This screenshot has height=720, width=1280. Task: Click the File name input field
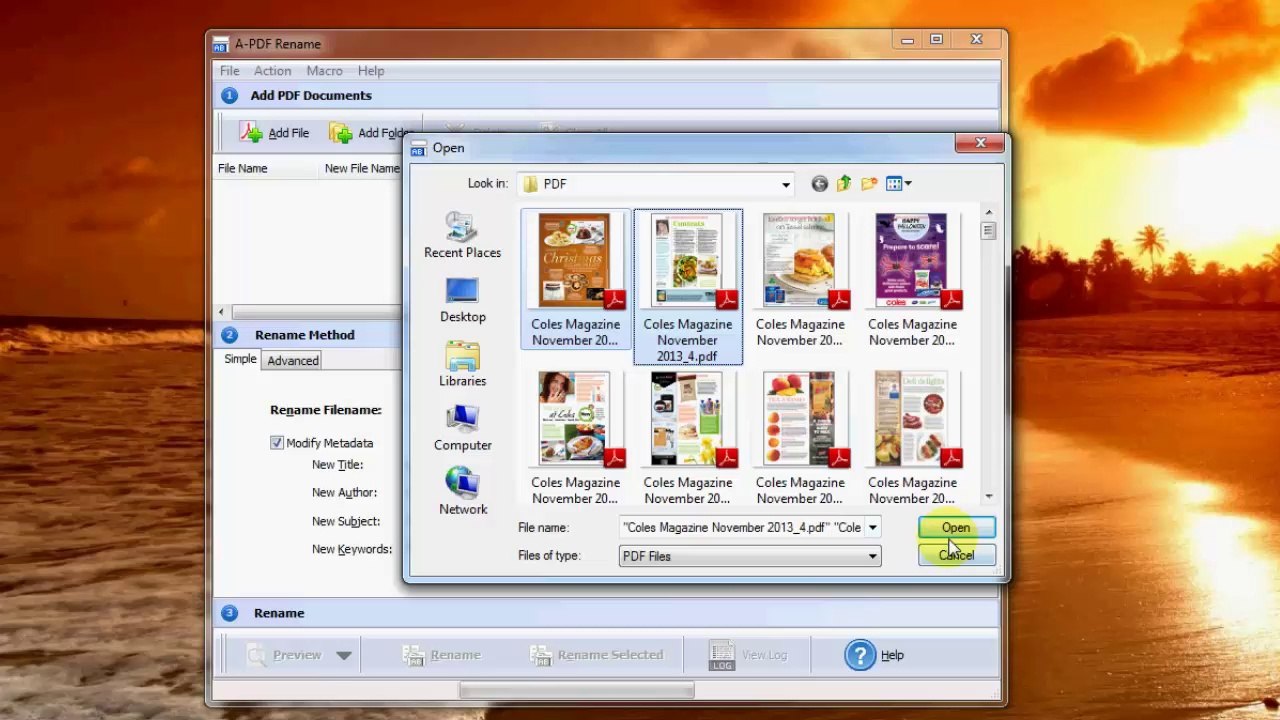click(742, 528)
